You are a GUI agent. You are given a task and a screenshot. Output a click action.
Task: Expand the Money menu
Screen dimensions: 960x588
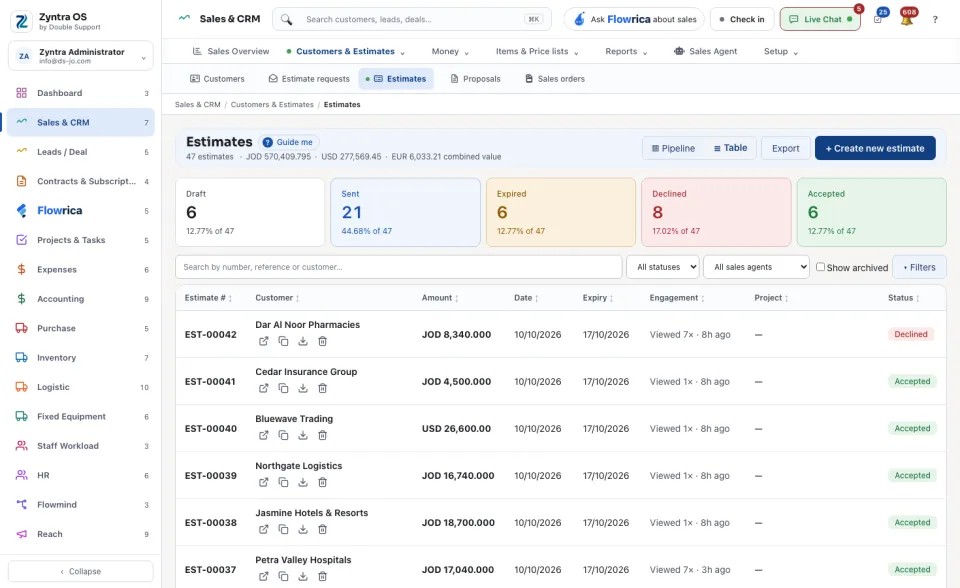(x=450, y=51)
